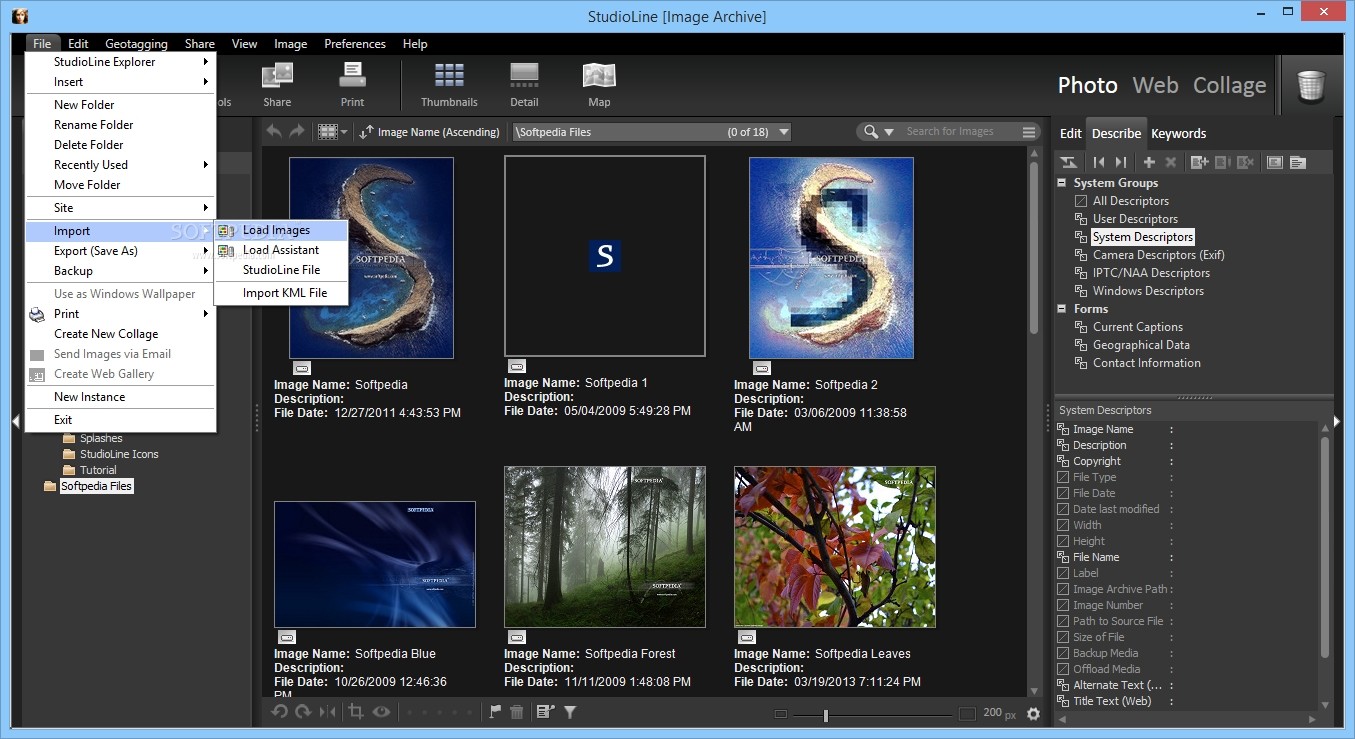This screenshot has width=1355, height=739.
Task: Click the back navigation arrow
Action: pos(274,131)
